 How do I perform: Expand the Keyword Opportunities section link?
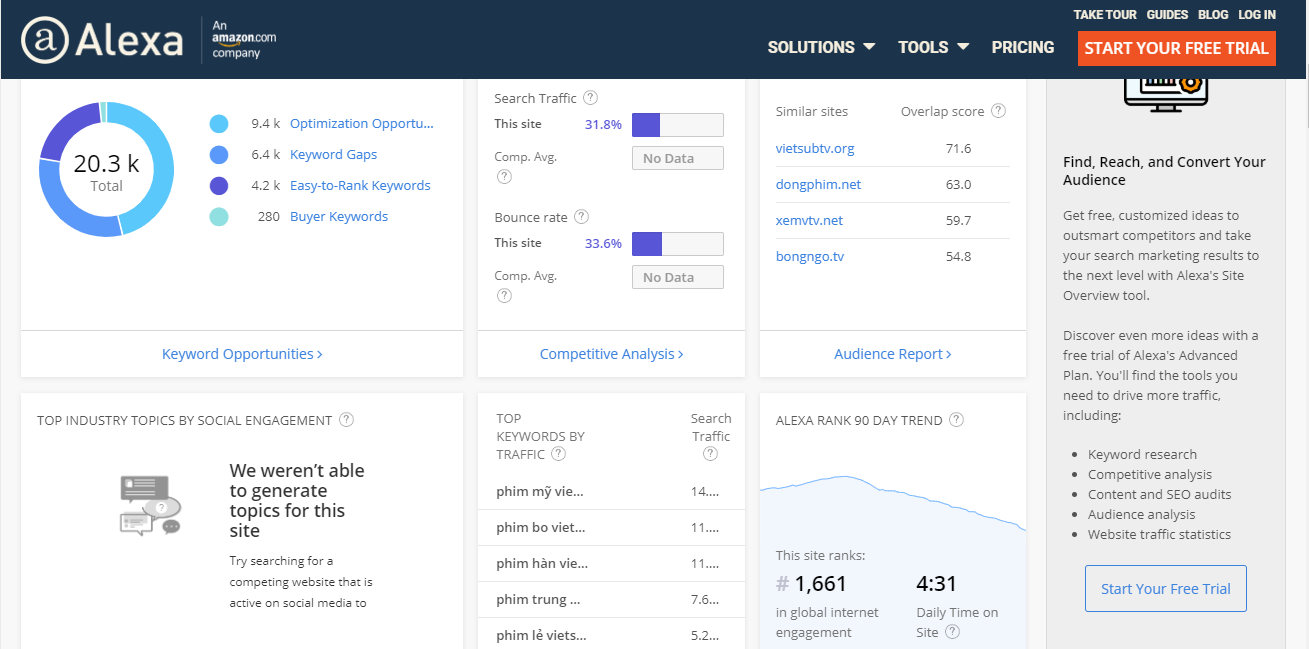pyautogui.click(x=242, y=354)
